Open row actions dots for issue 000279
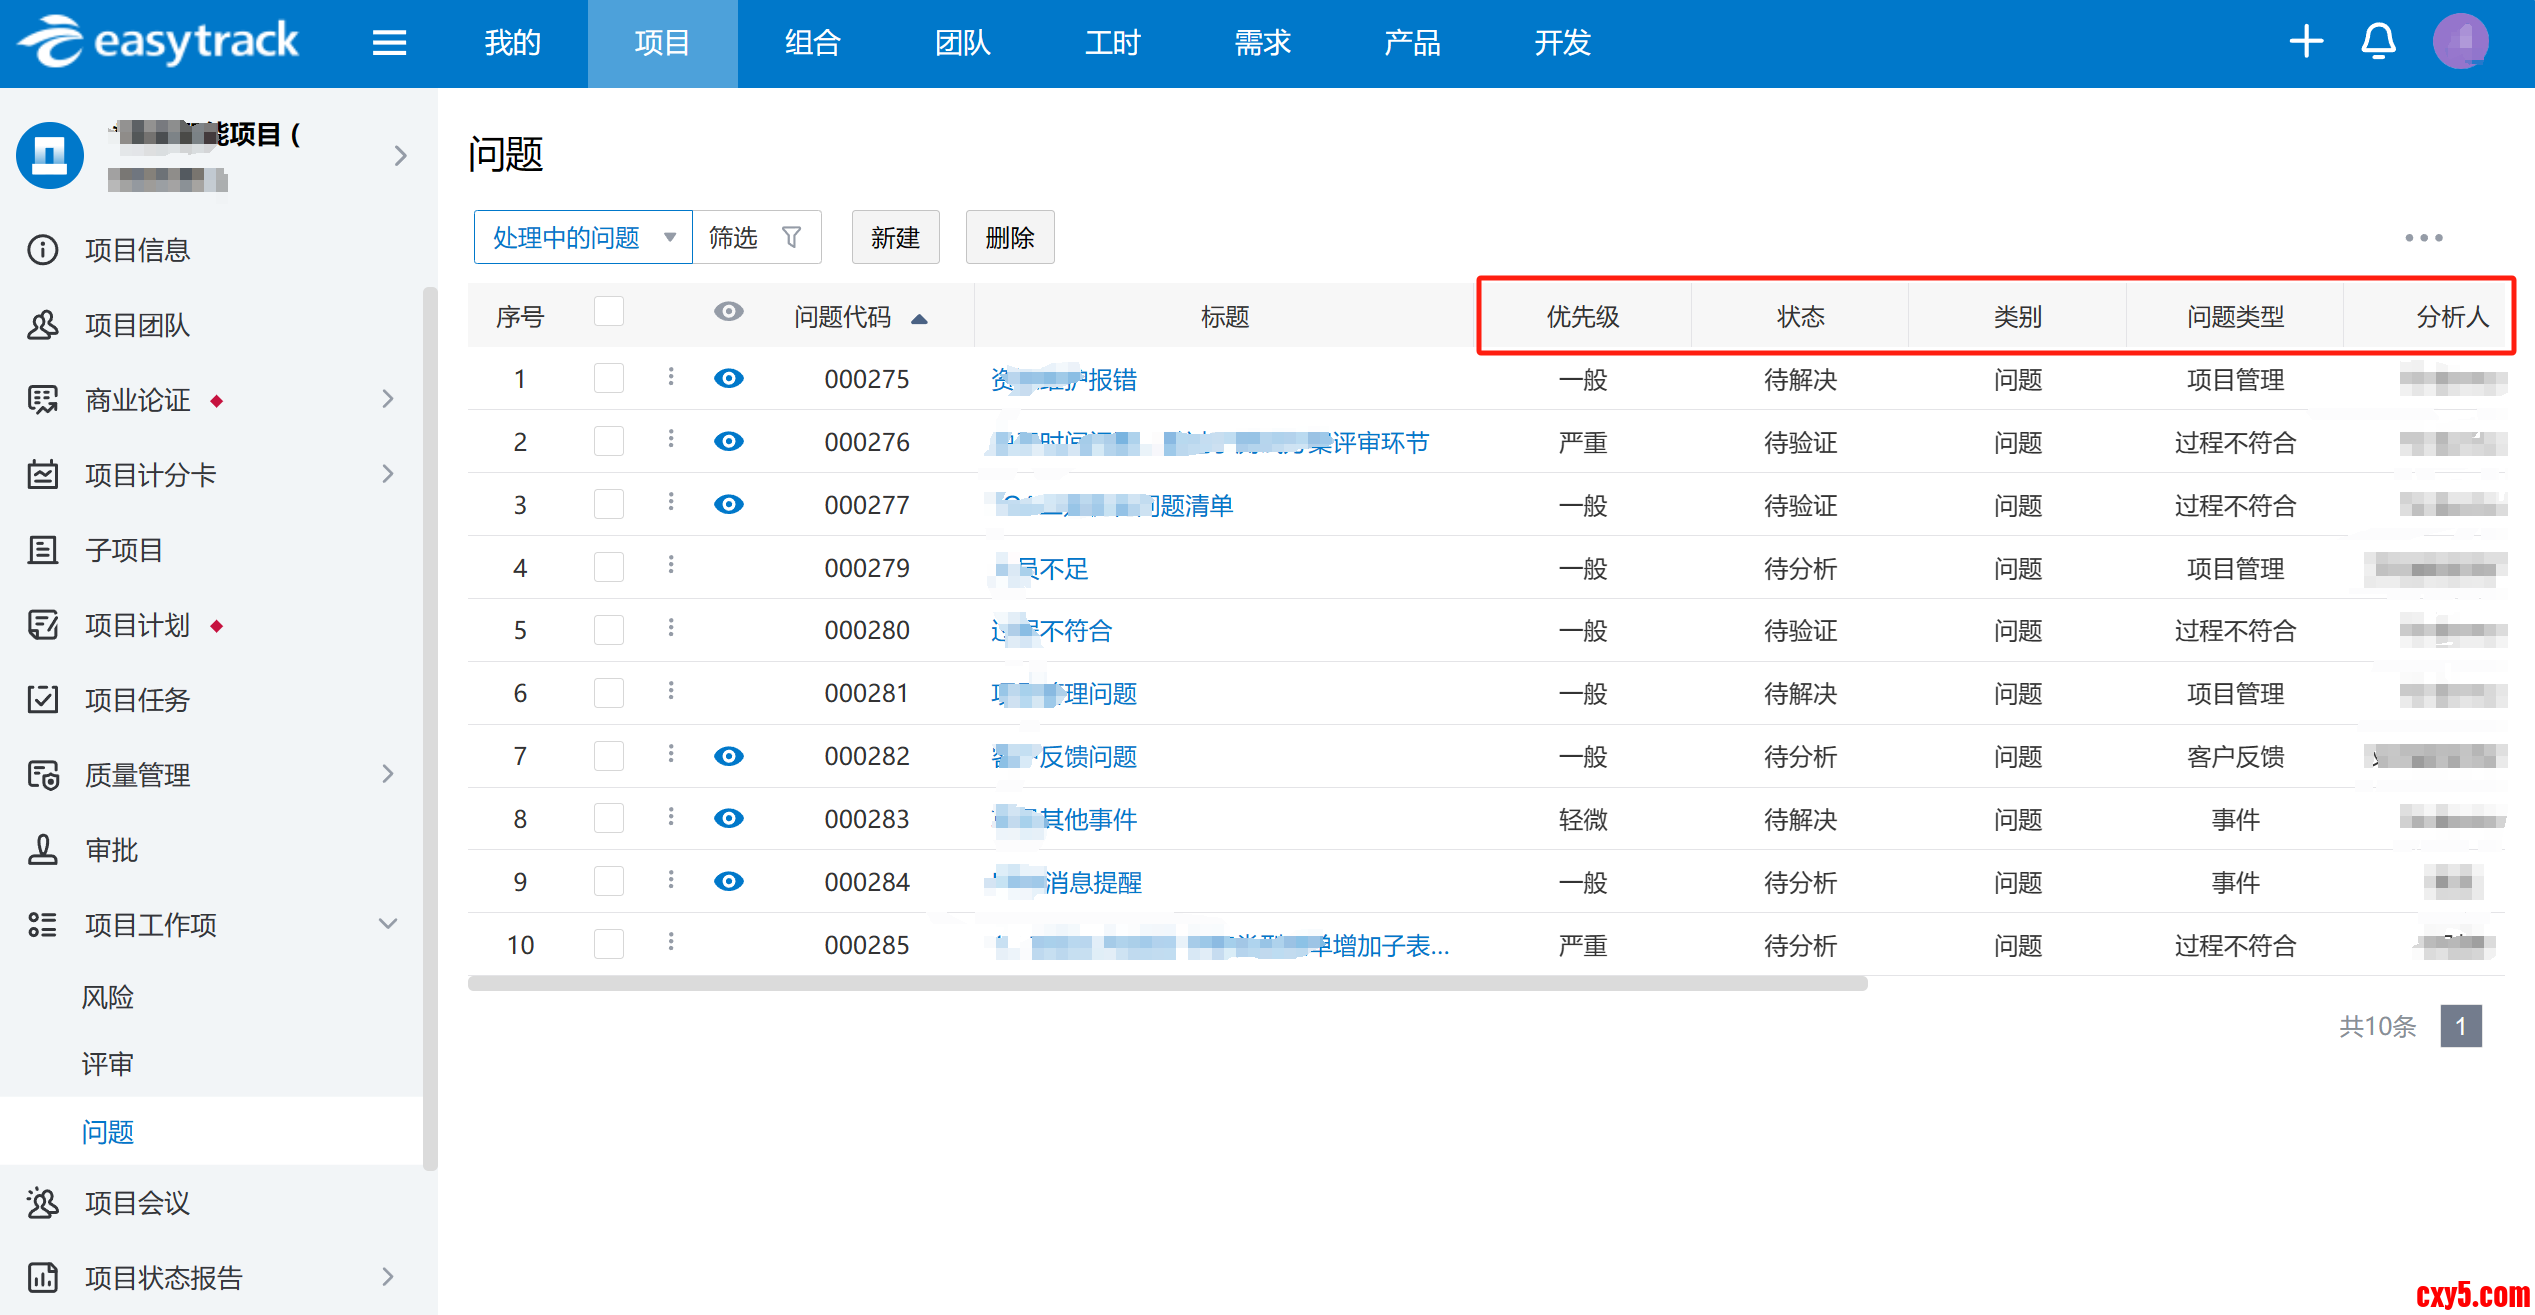2535x1315 pixels. point(671,566)
